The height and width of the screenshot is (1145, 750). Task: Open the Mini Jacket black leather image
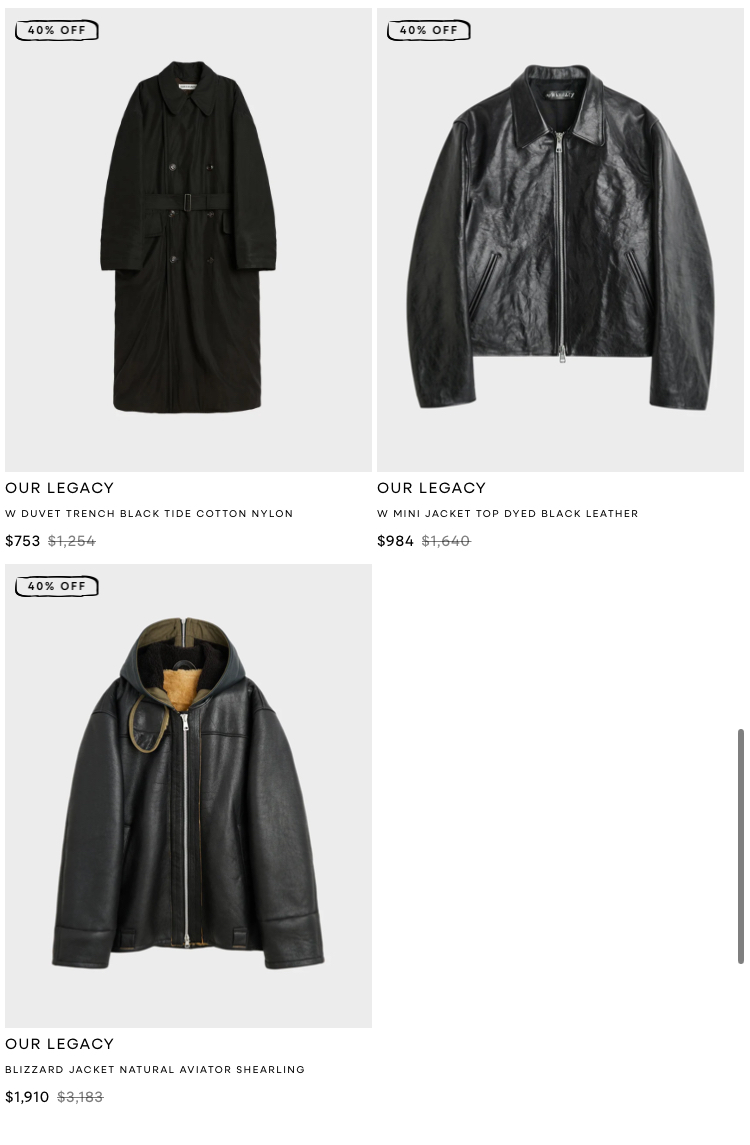pyautogui.click(x=560, y=240)
